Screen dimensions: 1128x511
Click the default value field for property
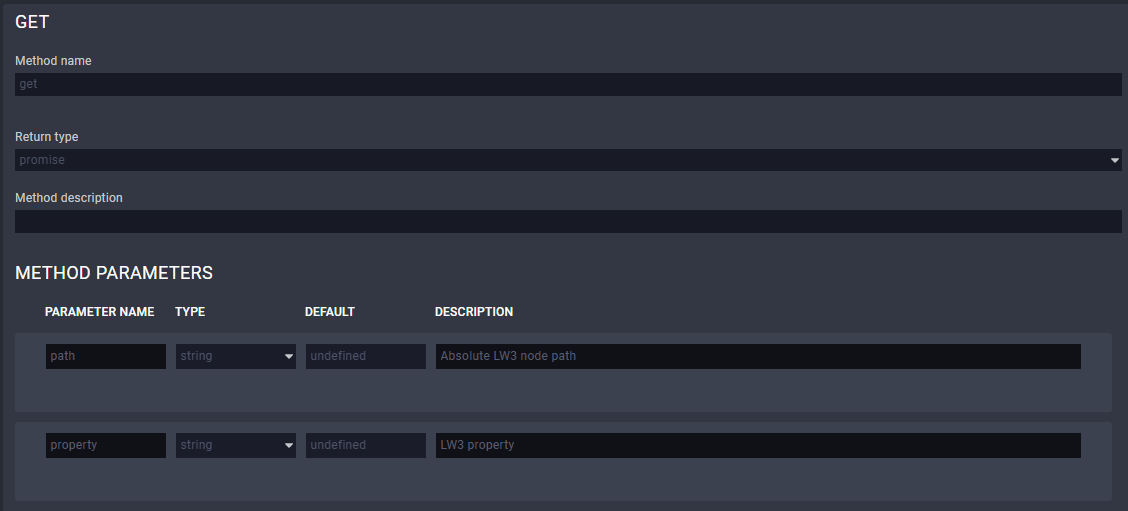[x=366, y=445]
